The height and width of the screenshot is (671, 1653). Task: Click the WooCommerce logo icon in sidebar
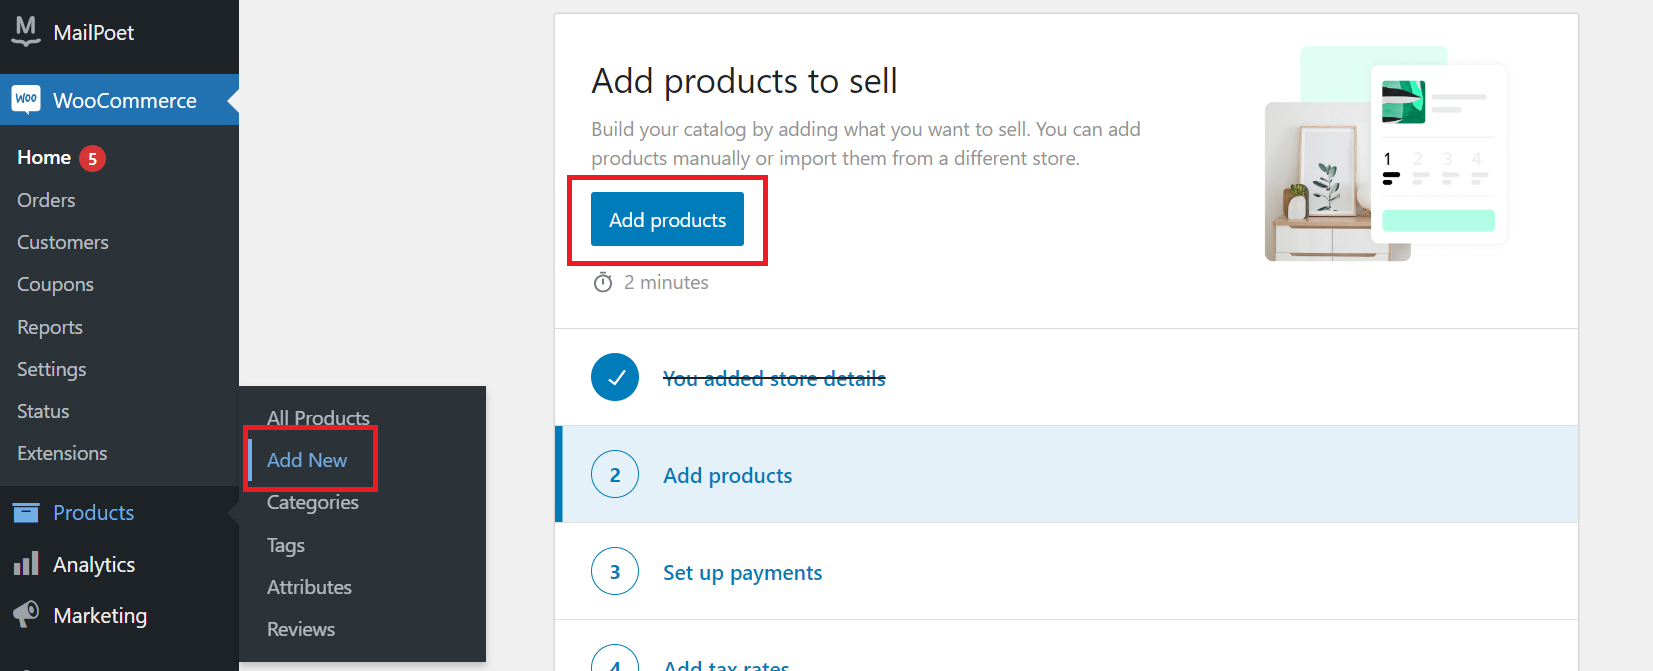pyautogui.click(x=24, y=100)
